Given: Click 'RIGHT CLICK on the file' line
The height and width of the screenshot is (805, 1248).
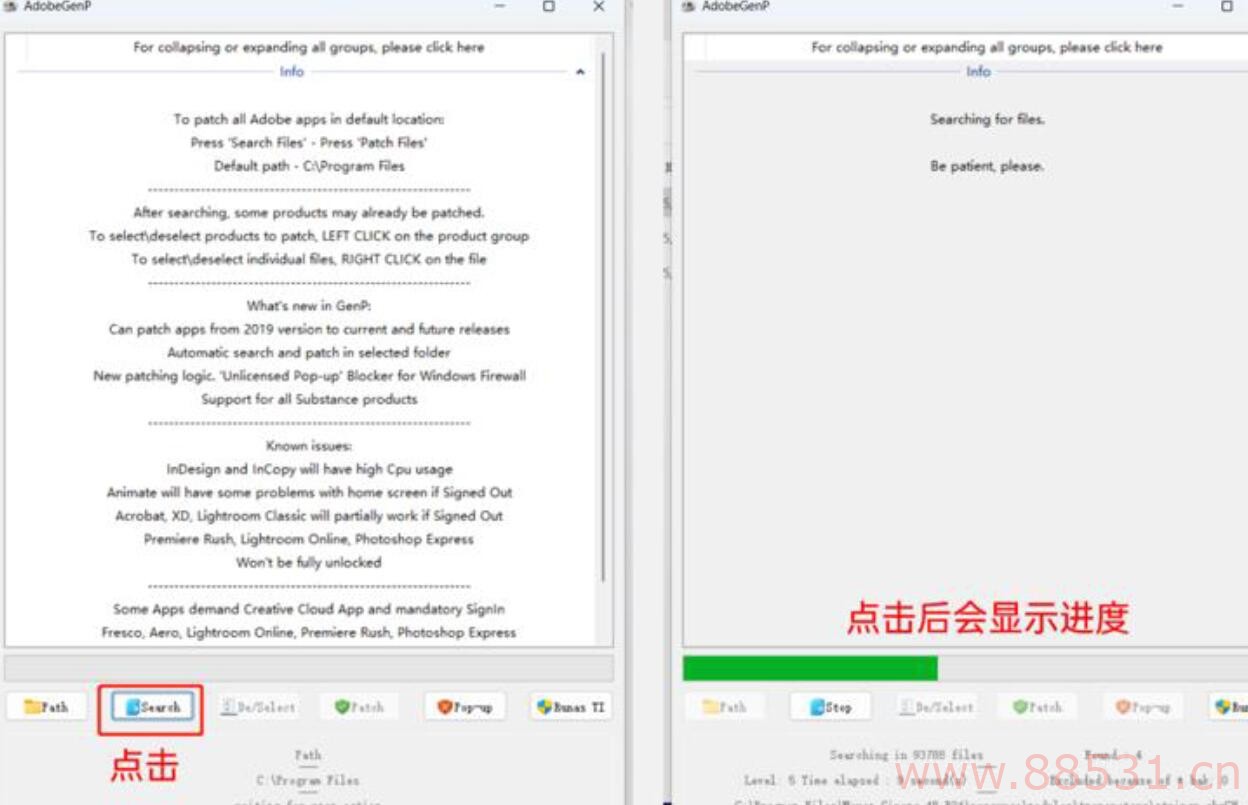Looking at the screenshot, I should click(x=308, y=259).
